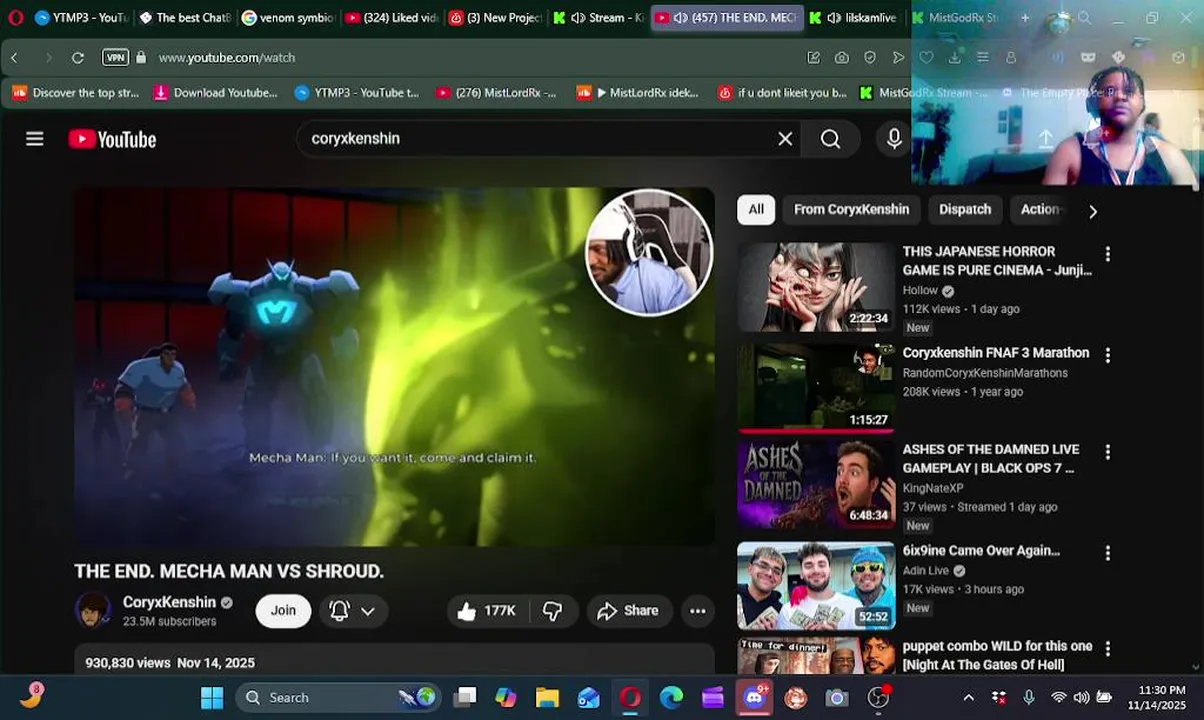Open Windows Start menu

pos(212,698)
